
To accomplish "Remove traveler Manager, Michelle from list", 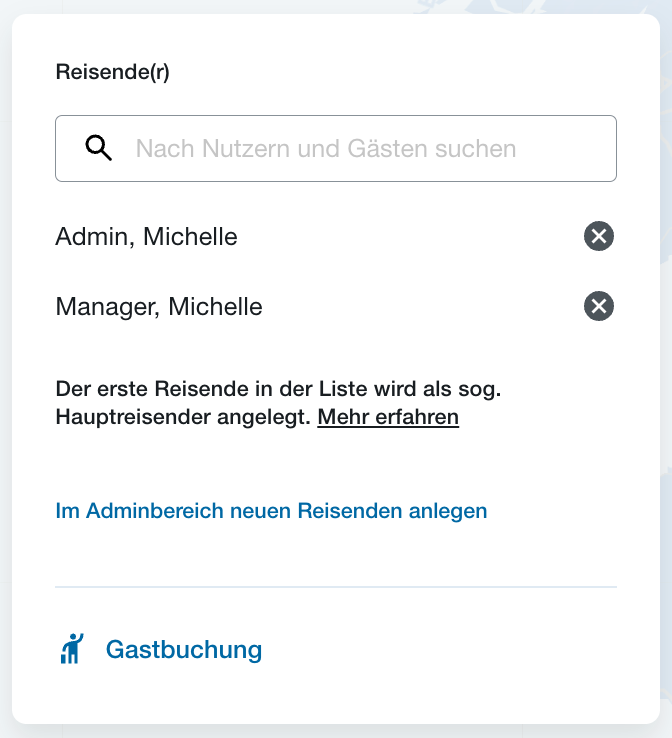I will [x=599, y=306].
